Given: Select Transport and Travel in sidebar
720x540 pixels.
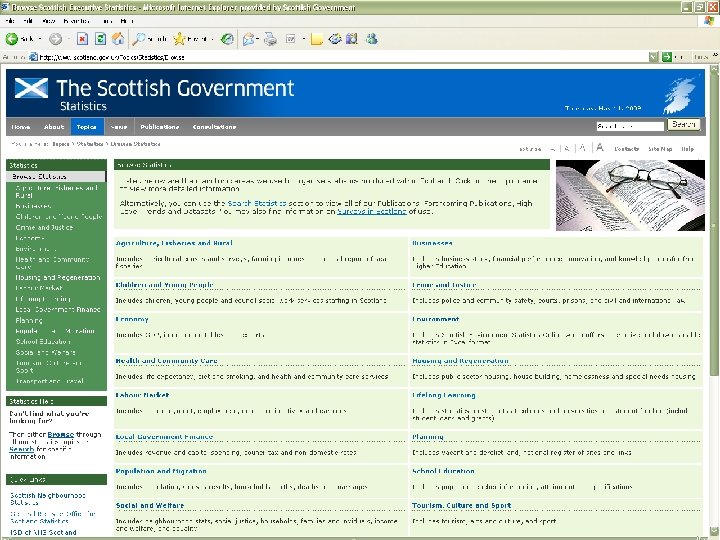Looking at the screenshot, I should click(x=50, y=381).
